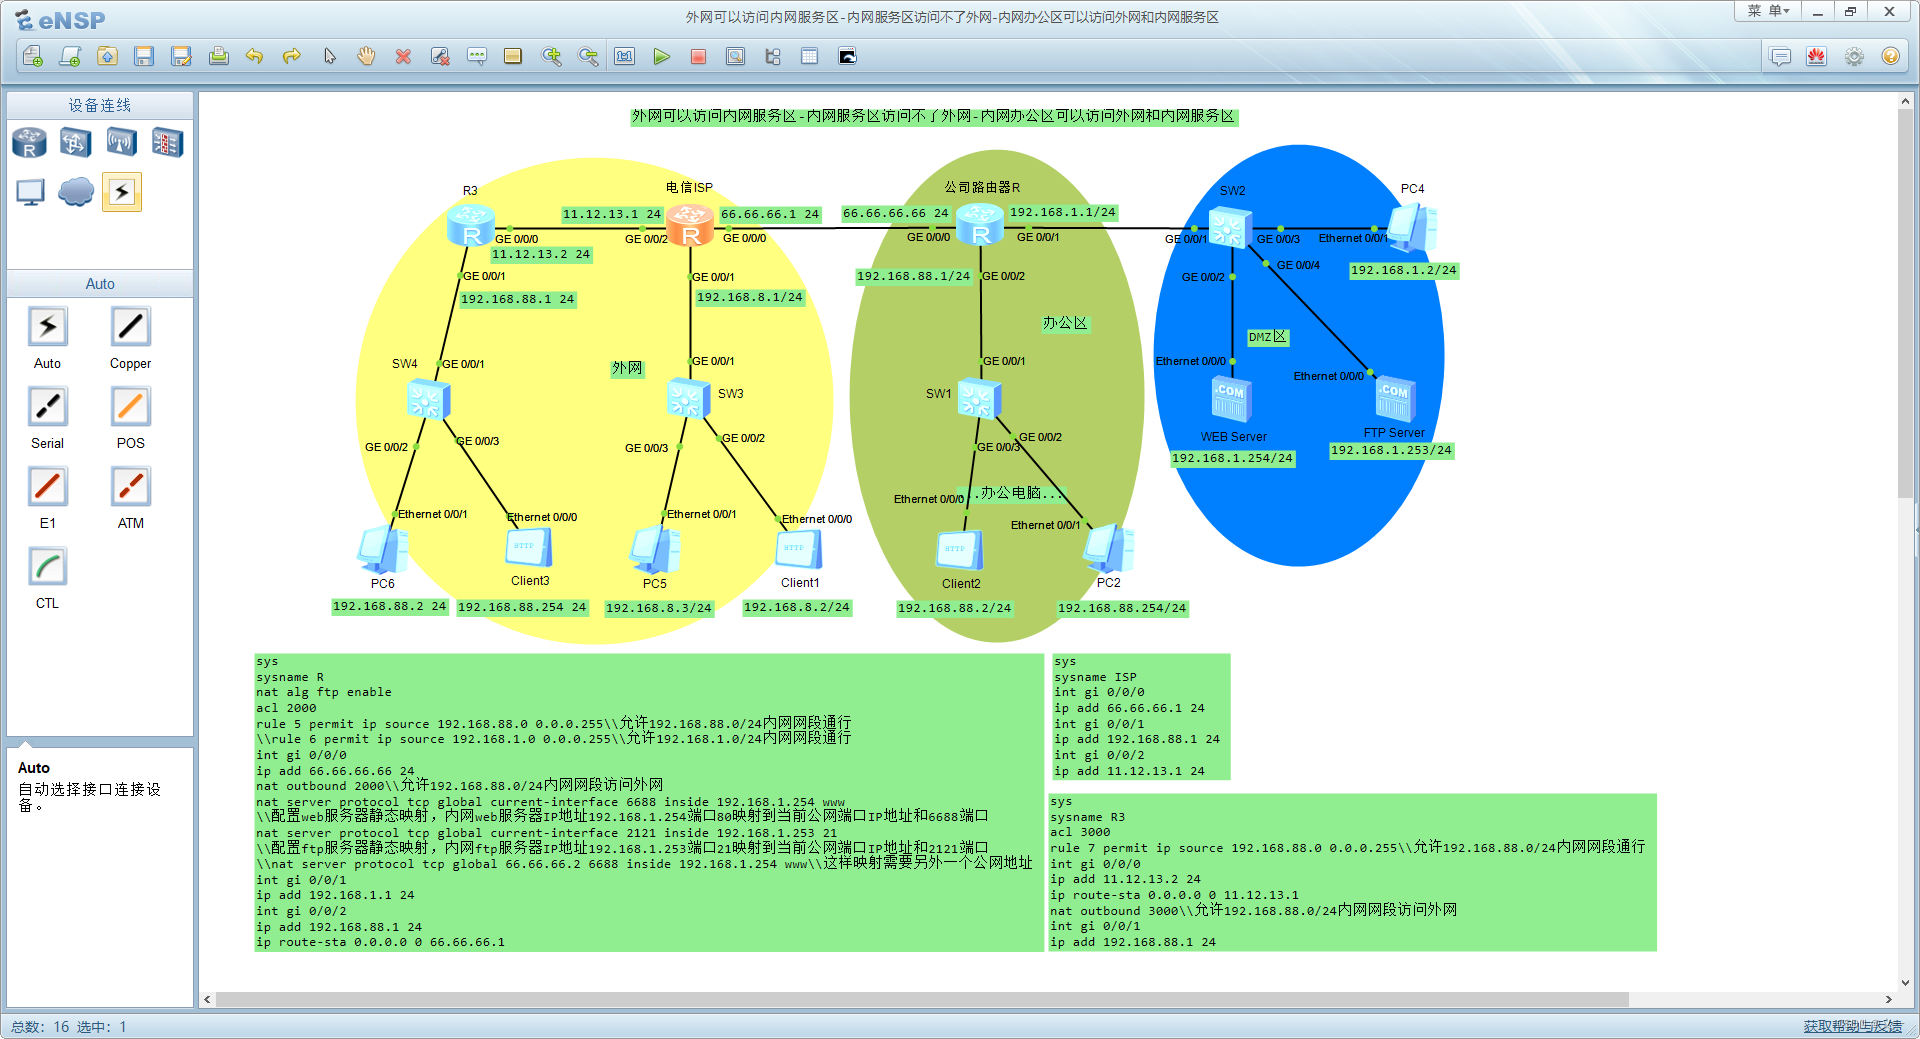1920x1039 pixels.
Task: Click the 外网 zone label
Action: tap(627, 368)
